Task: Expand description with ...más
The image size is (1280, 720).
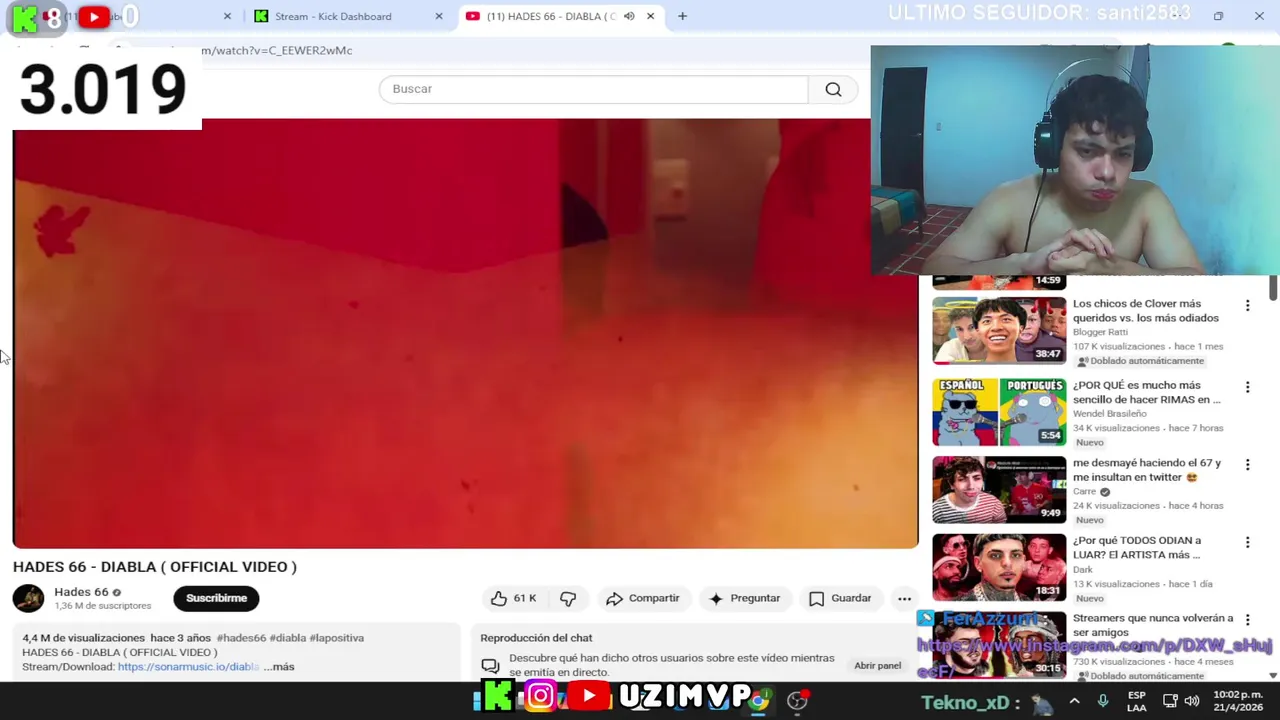Action: coord(279,667)
